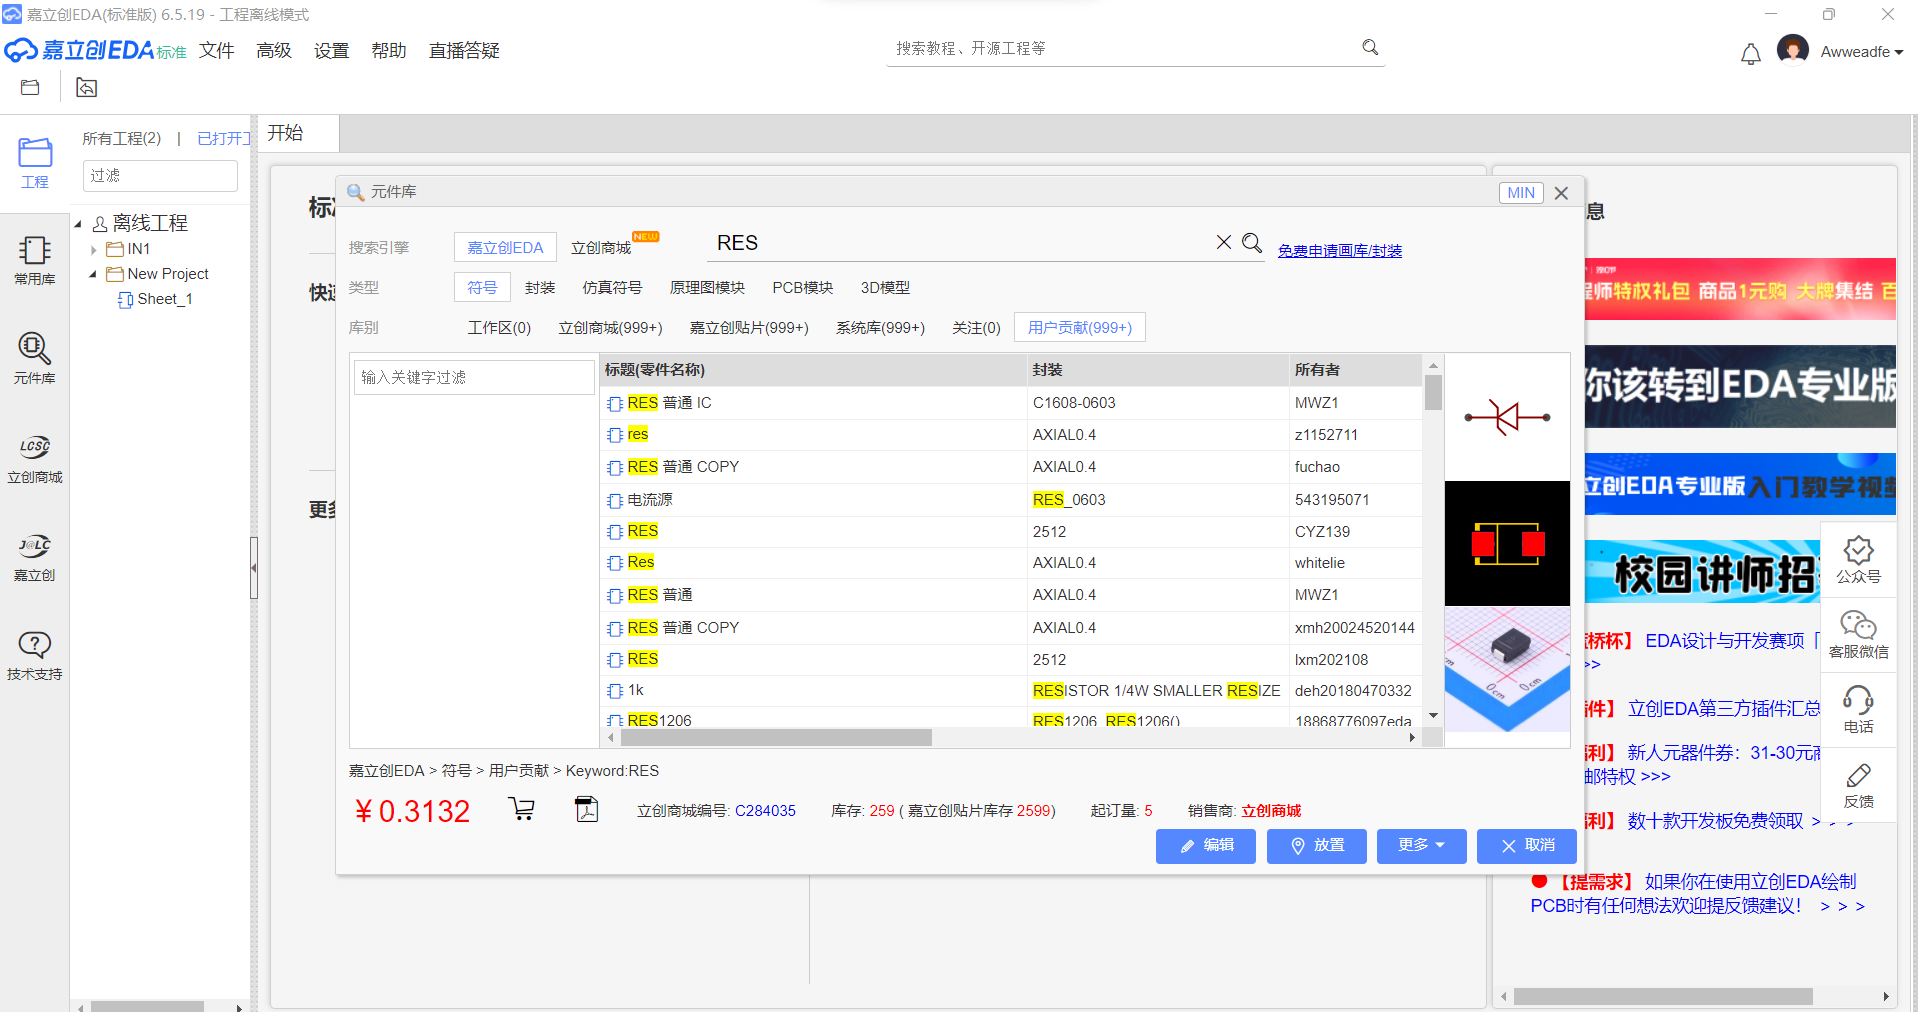Select the 系统库(999+) library category
This screenshot has height=1012, width=1918.
point(880,327)
